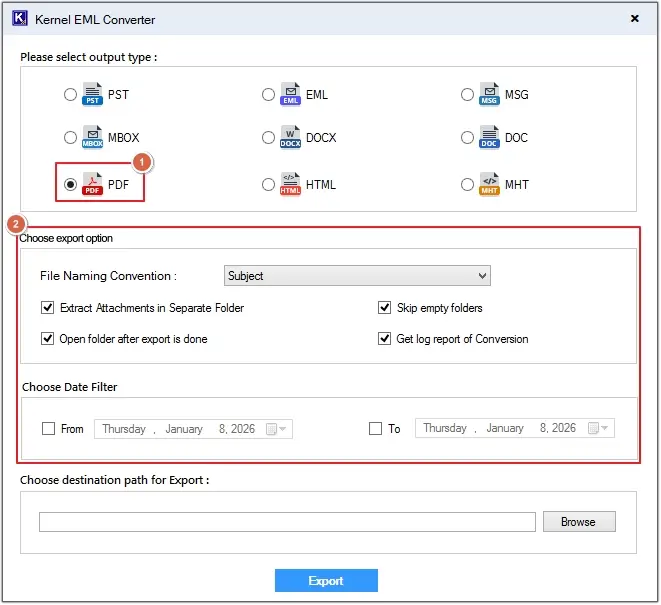Select the HTML output radio button
This screenshot has width=661, height=605.
coord(268,184)
